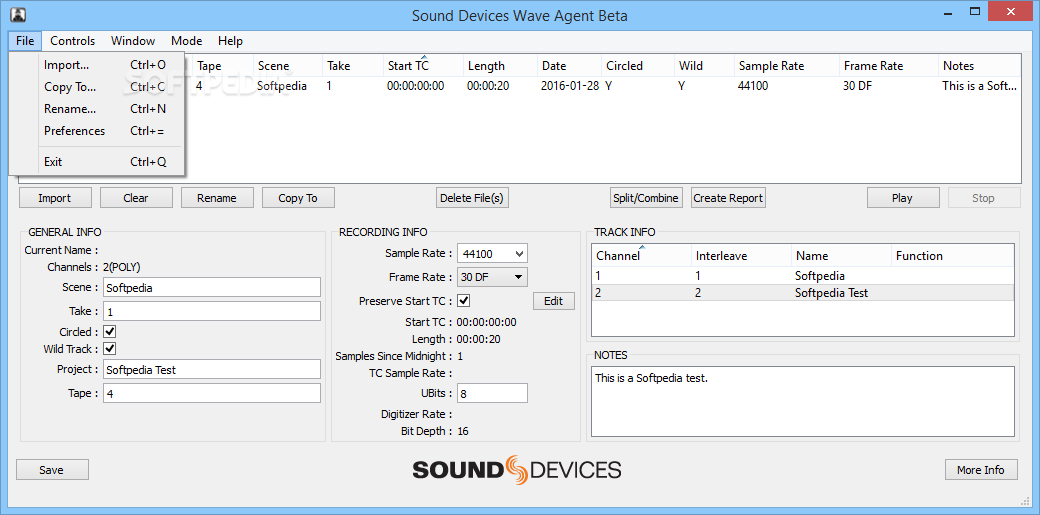Sort file list by Scene column header
Screen dimensions: 1040x515
click(x=288, y=66)
